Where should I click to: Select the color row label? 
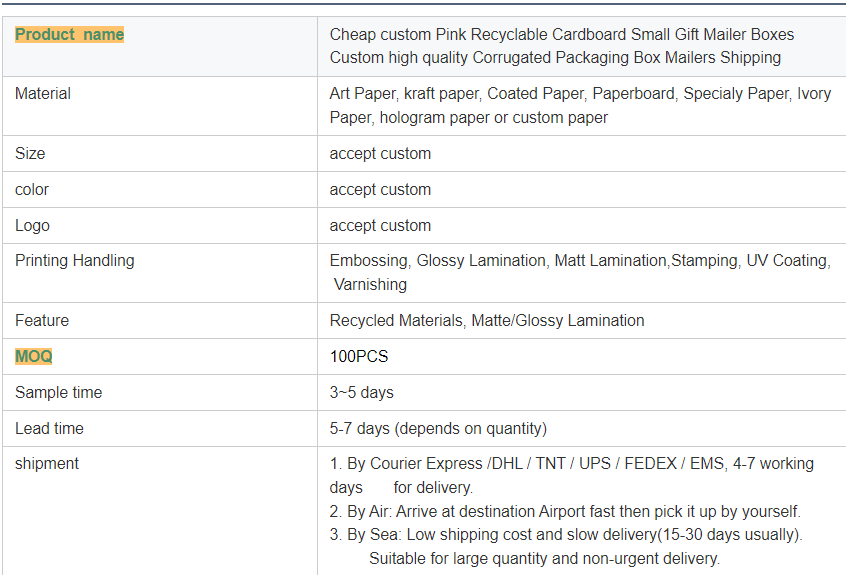coord(32,190)
